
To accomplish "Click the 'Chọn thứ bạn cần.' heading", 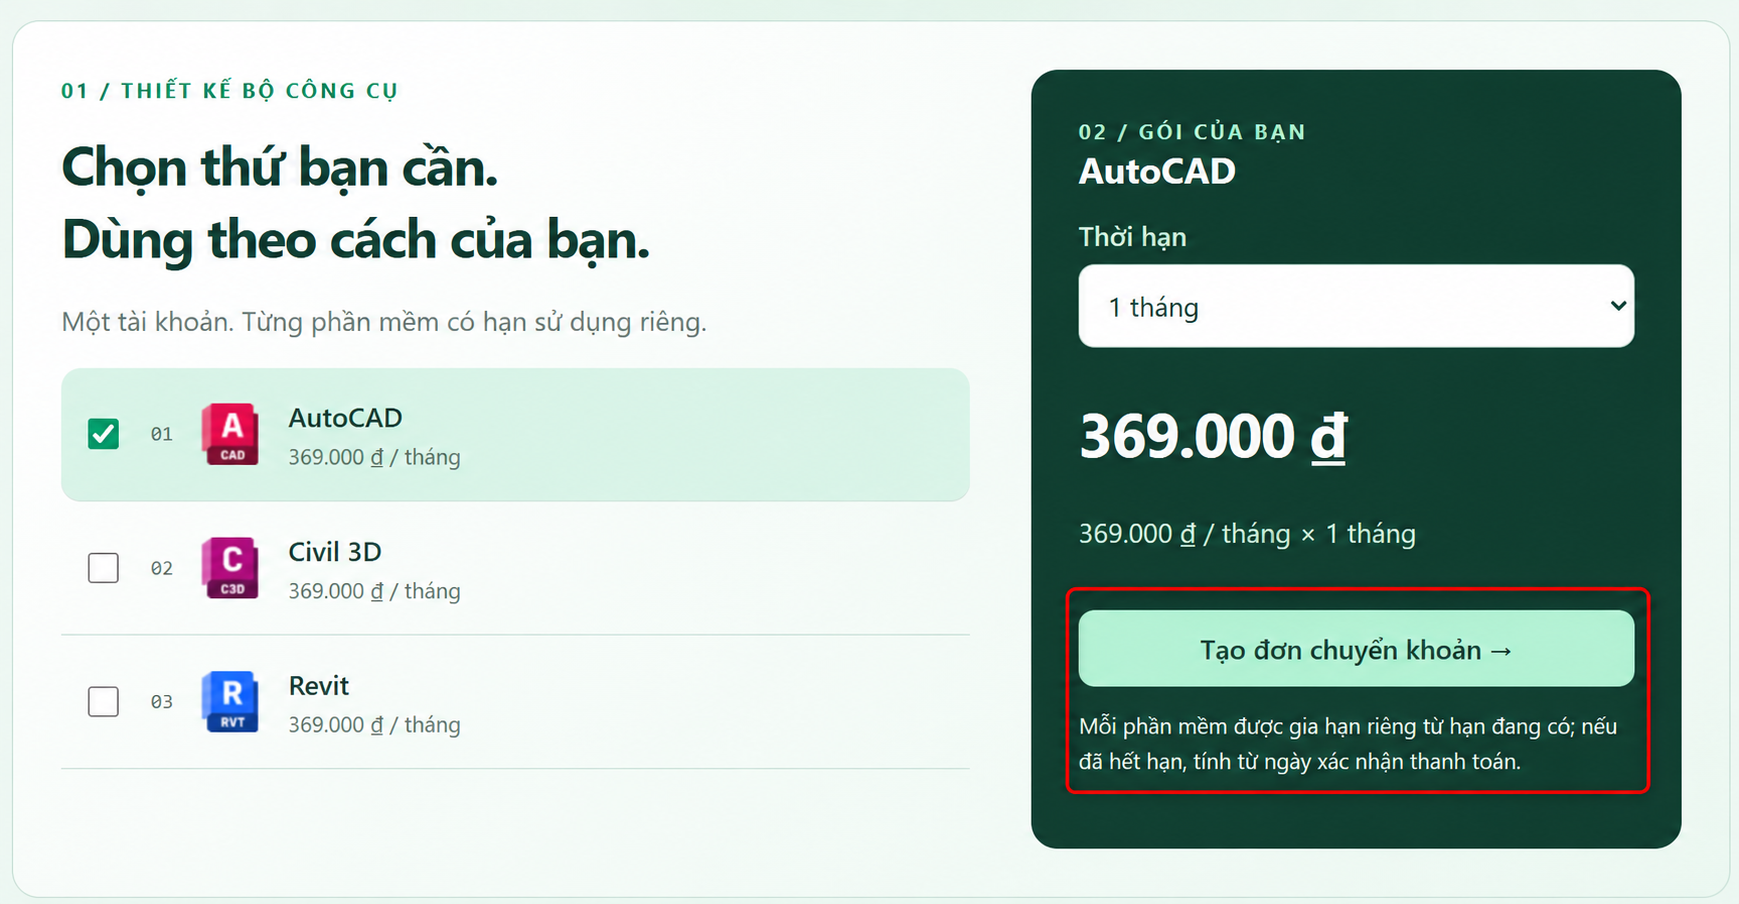I will coord(280,168).
